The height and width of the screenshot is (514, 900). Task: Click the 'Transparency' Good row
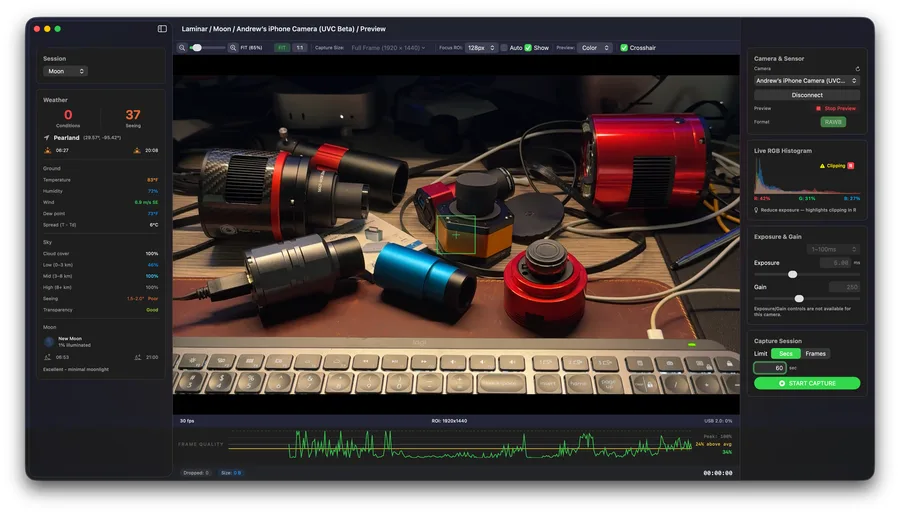[100, 310]
